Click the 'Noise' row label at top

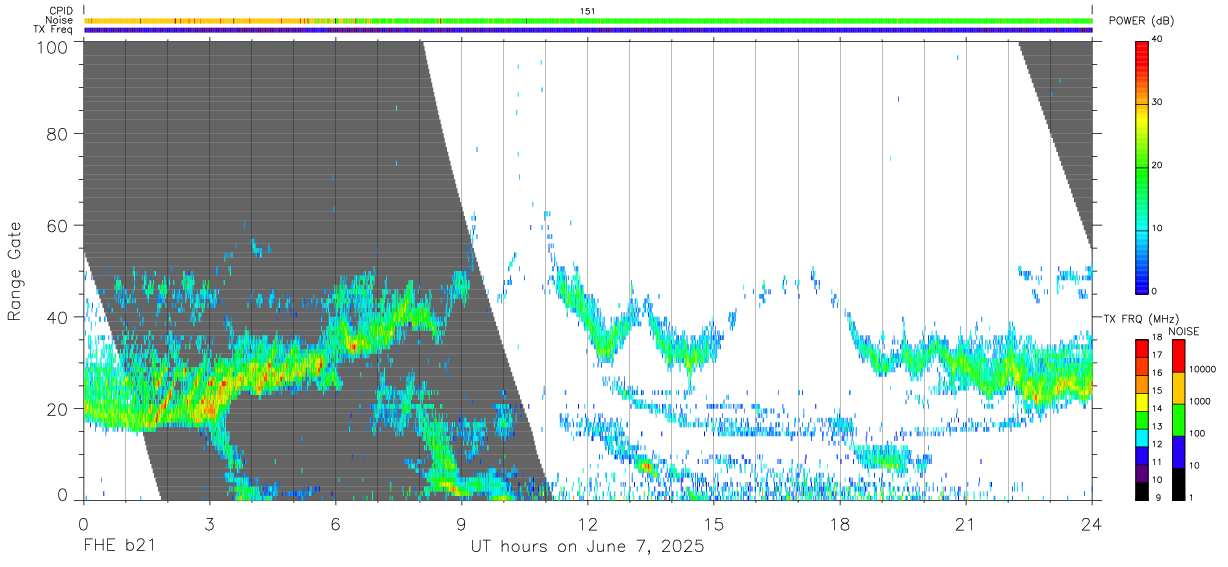(x=61, y=20)
